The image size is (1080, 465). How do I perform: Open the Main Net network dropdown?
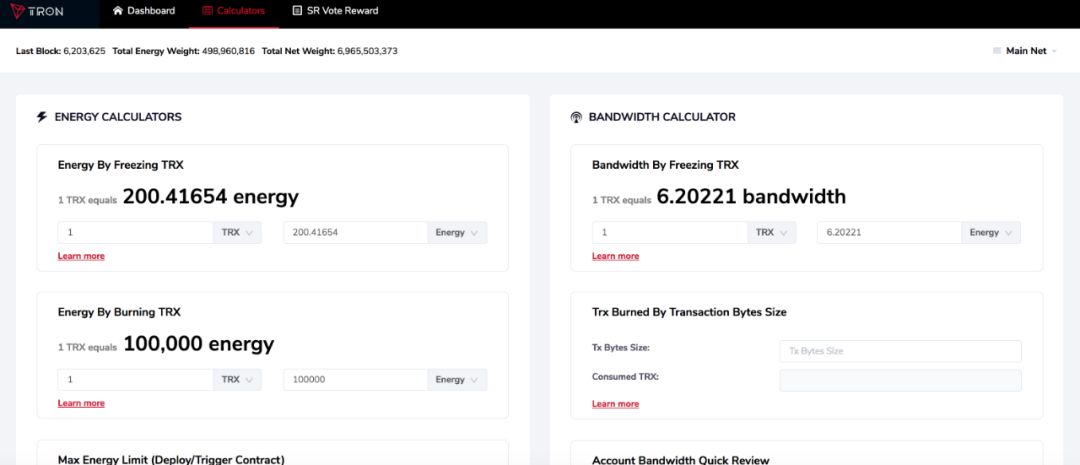click(x=1025, y=51)
